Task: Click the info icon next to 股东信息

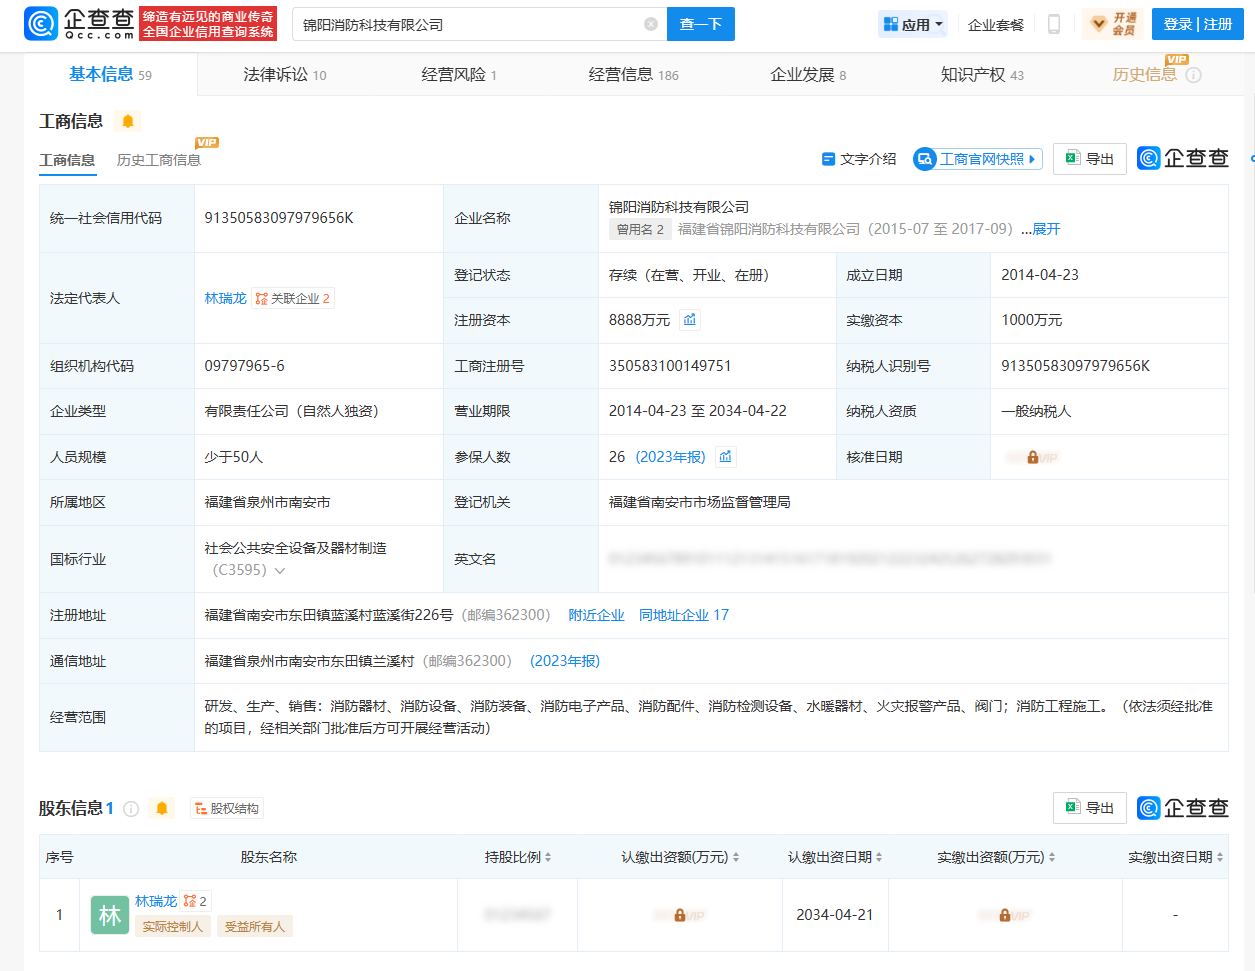Action: pos(131,809)
